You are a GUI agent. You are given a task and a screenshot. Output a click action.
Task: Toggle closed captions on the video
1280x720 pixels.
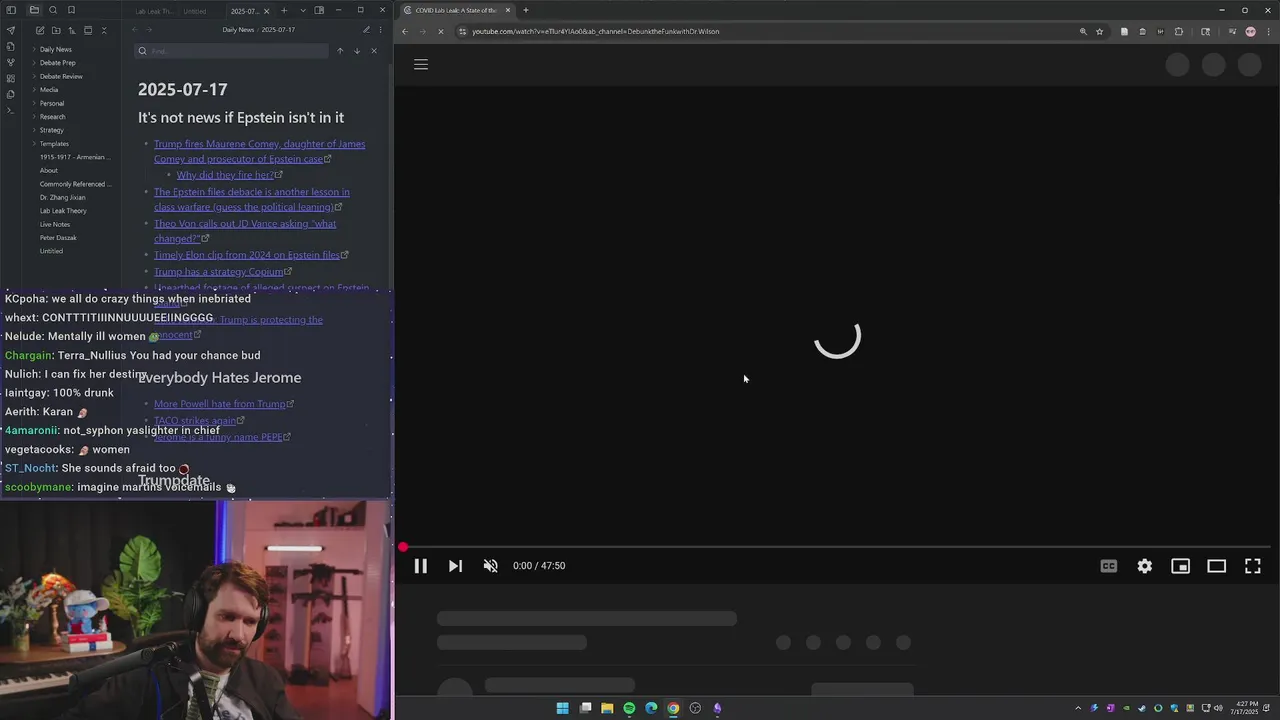[1109, 566]
